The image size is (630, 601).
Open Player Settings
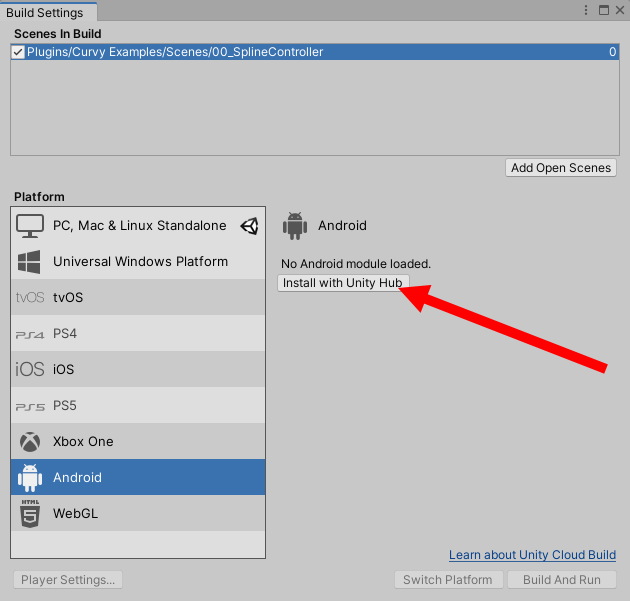(68, 580)
